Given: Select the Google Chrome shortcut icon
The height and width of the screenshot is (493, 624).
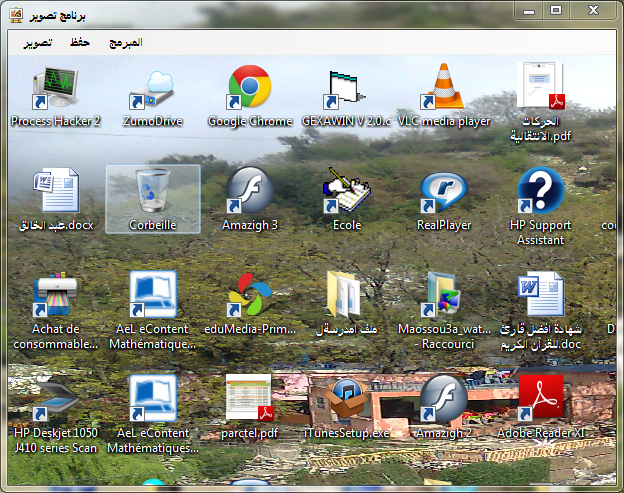Looking at the screenshot, I should 250,87.
